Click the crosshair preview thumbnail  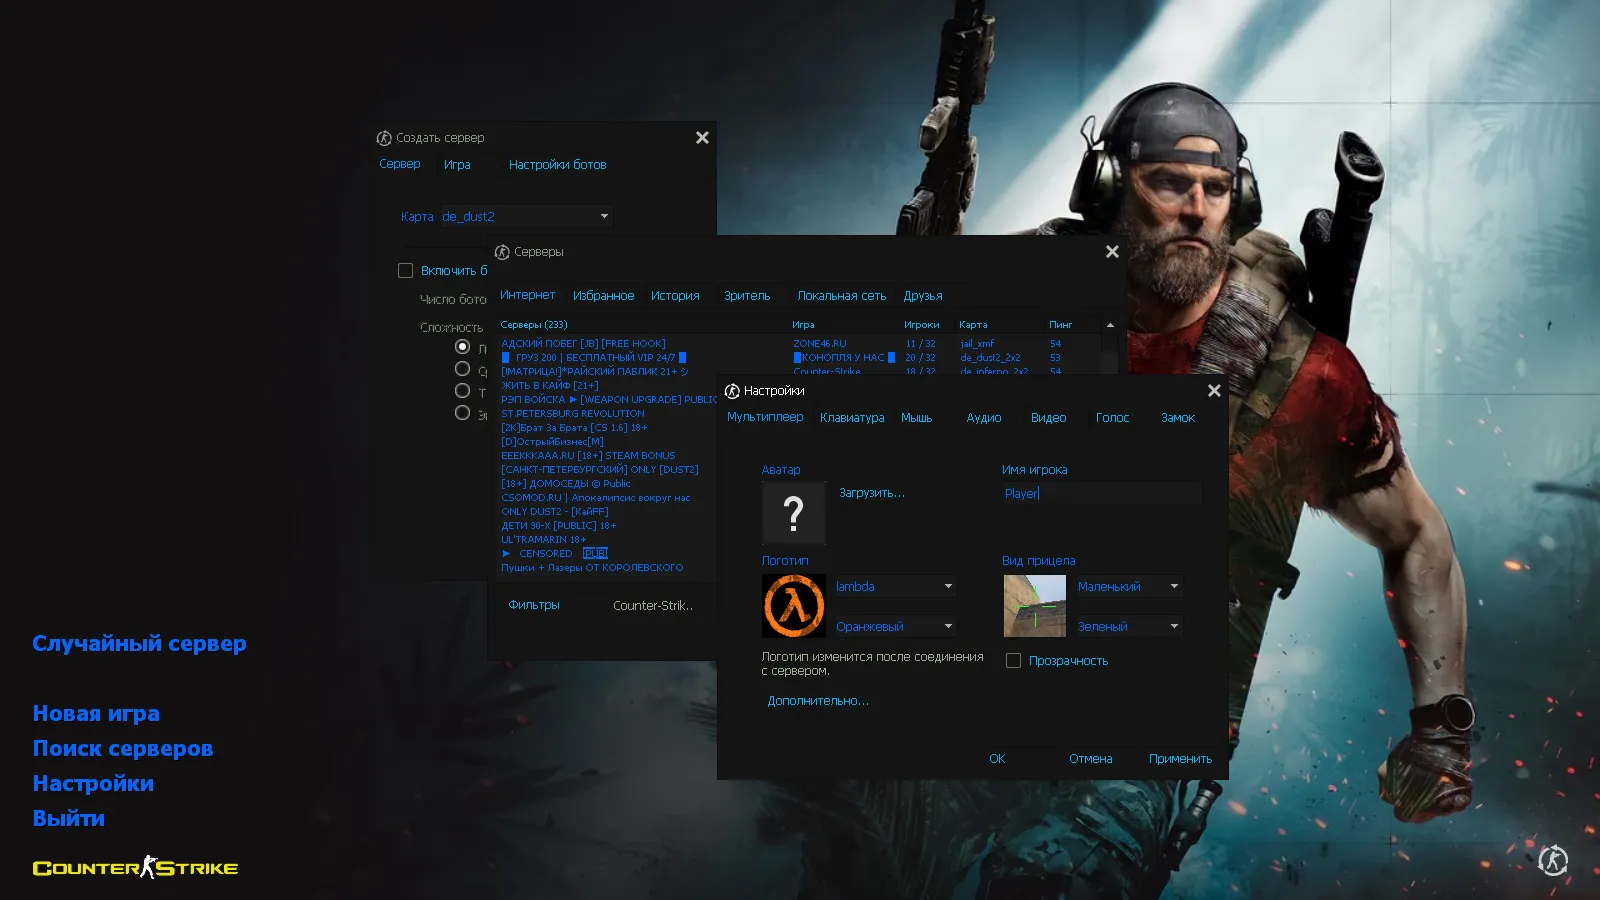point(1034,606)
